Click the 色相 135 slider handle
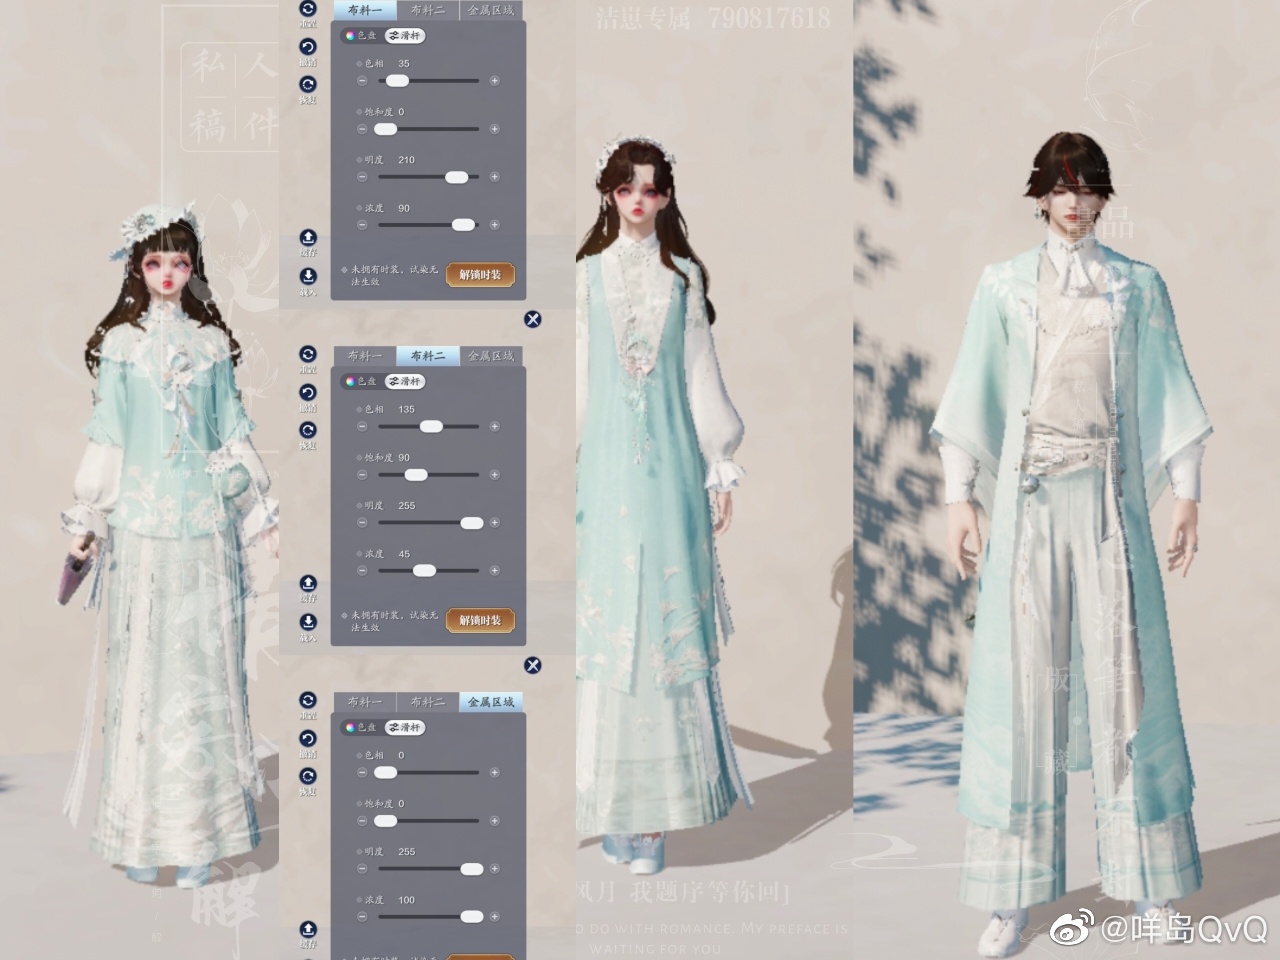This screenshot has height=960, width=1280. [x=431, y=427]
